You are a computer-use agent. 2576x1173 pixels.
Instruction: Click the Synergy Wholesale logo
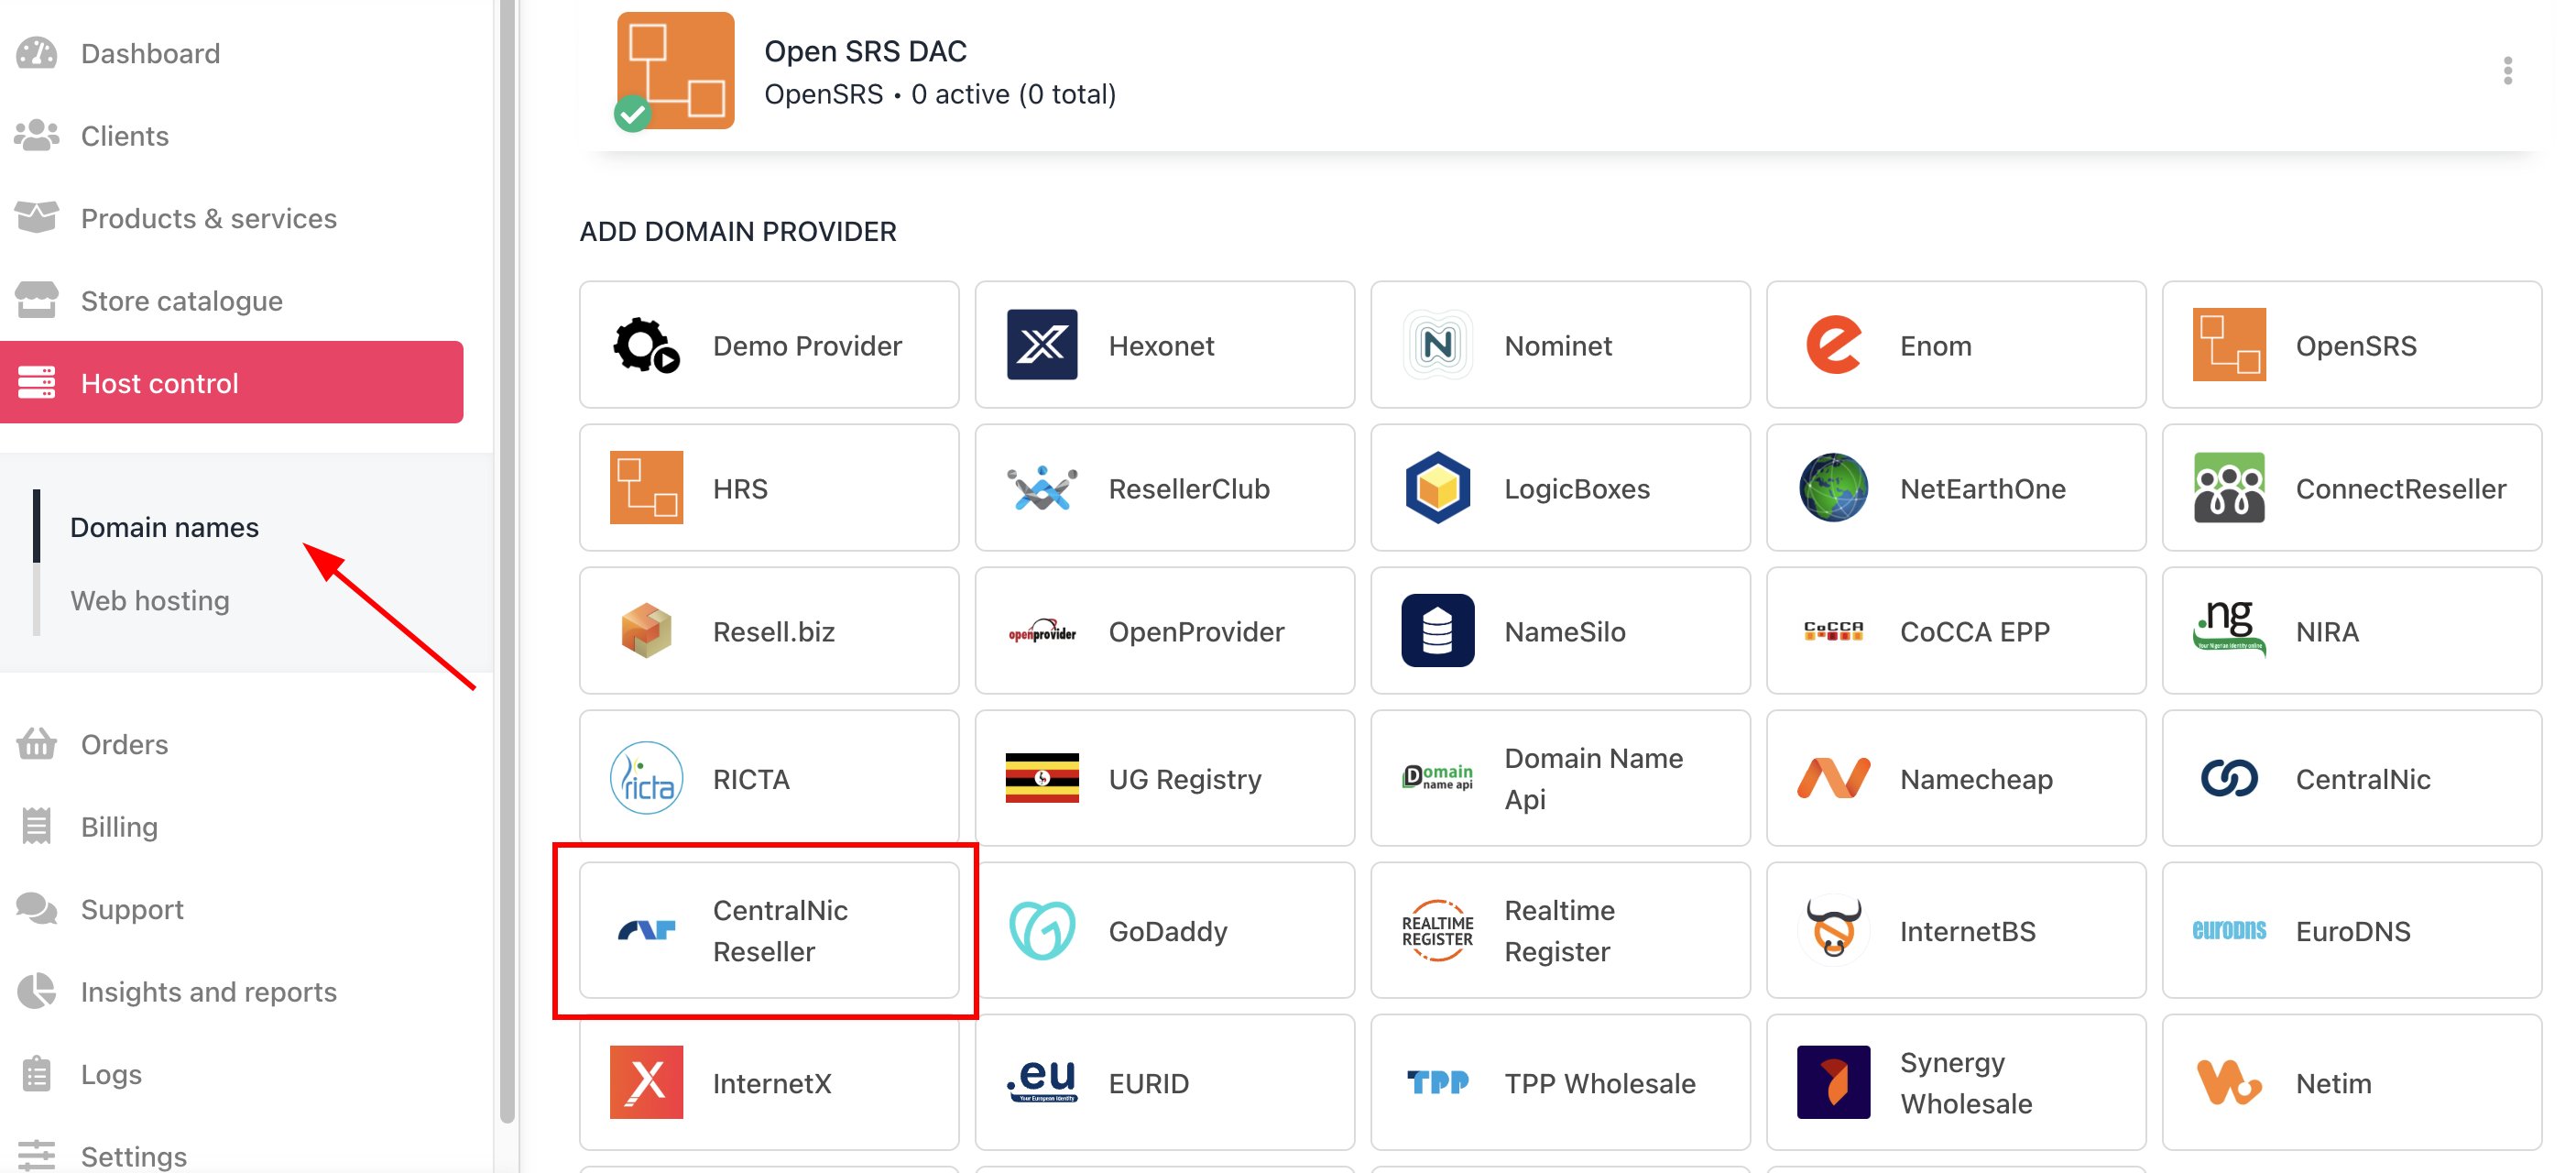click(x=1833, y=1083)
